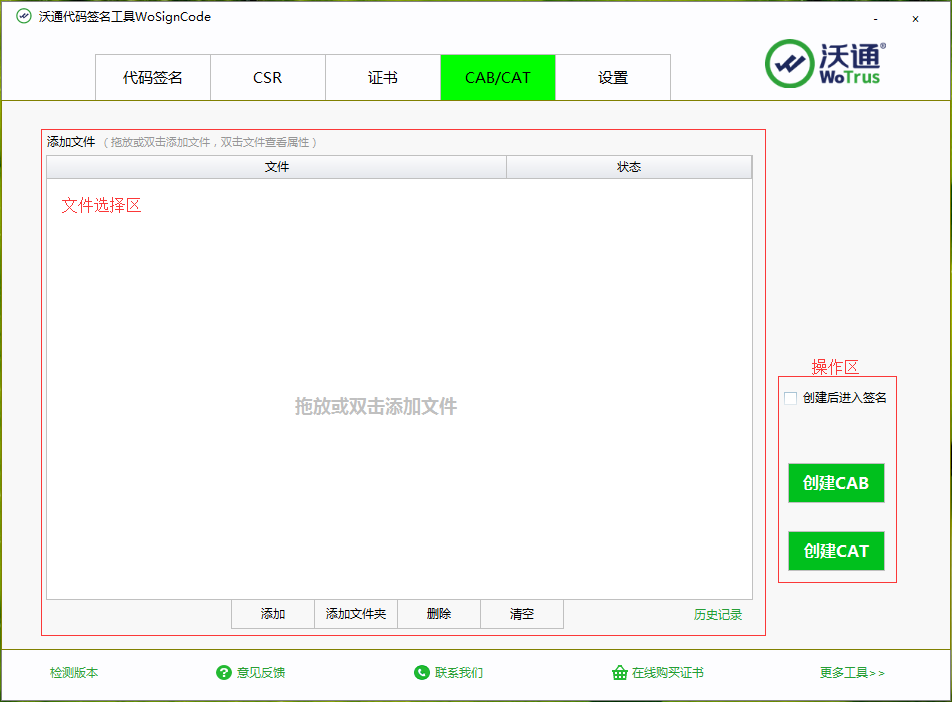Click the phone contact icon

click(x=421, y=673)
